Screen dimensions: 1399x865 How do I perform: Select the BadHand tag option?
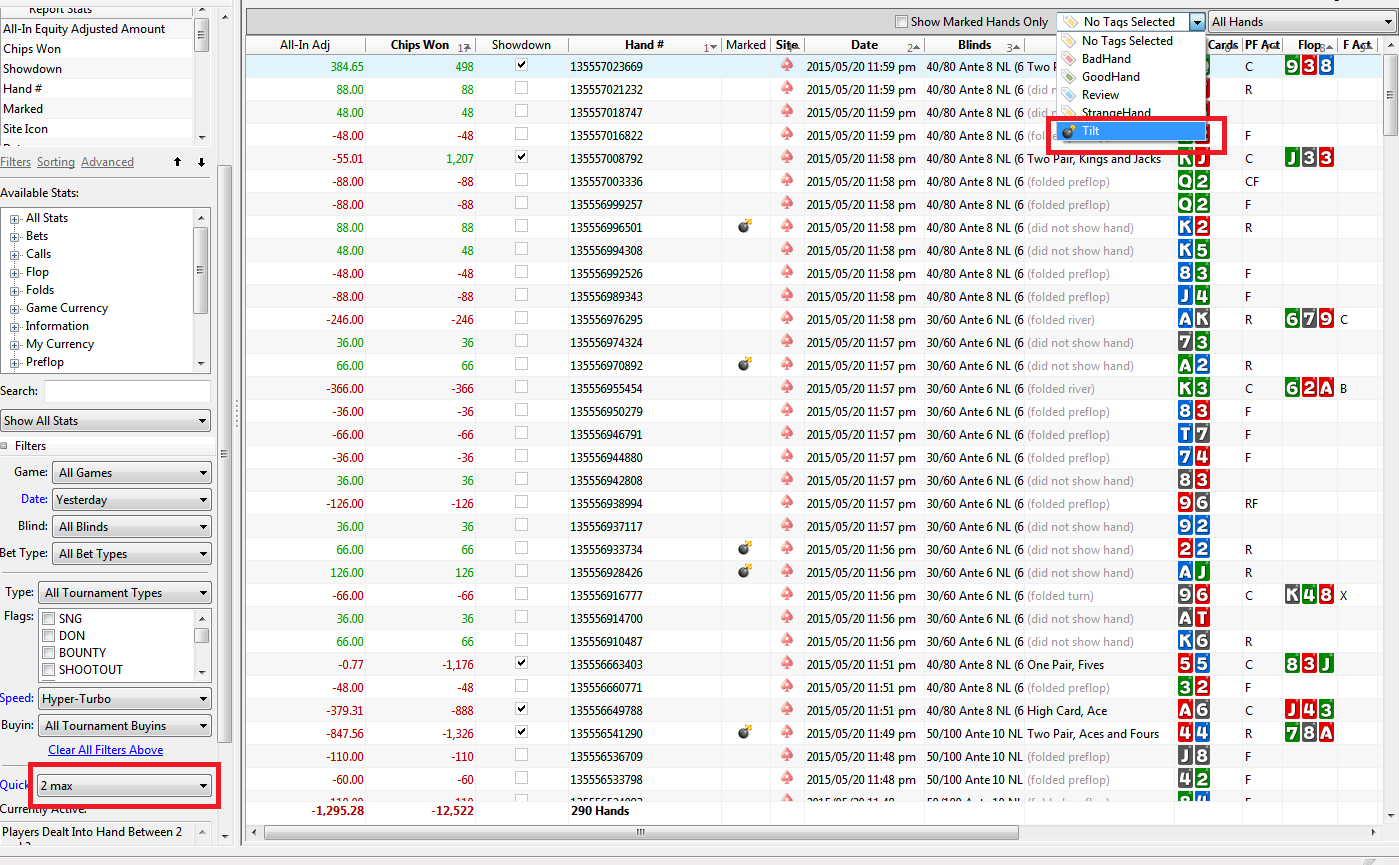[1130, 59]
